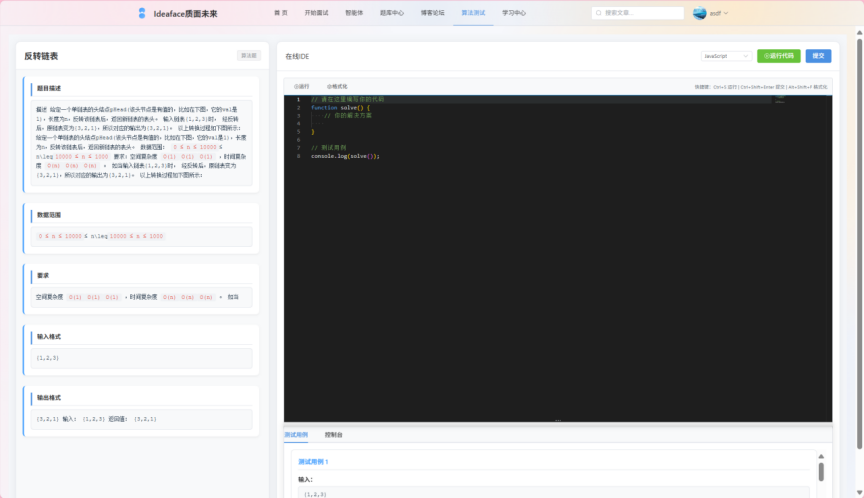Click the Ideaface logo icon
Viewport: 864px width, 498px height.
coord(142,14)
